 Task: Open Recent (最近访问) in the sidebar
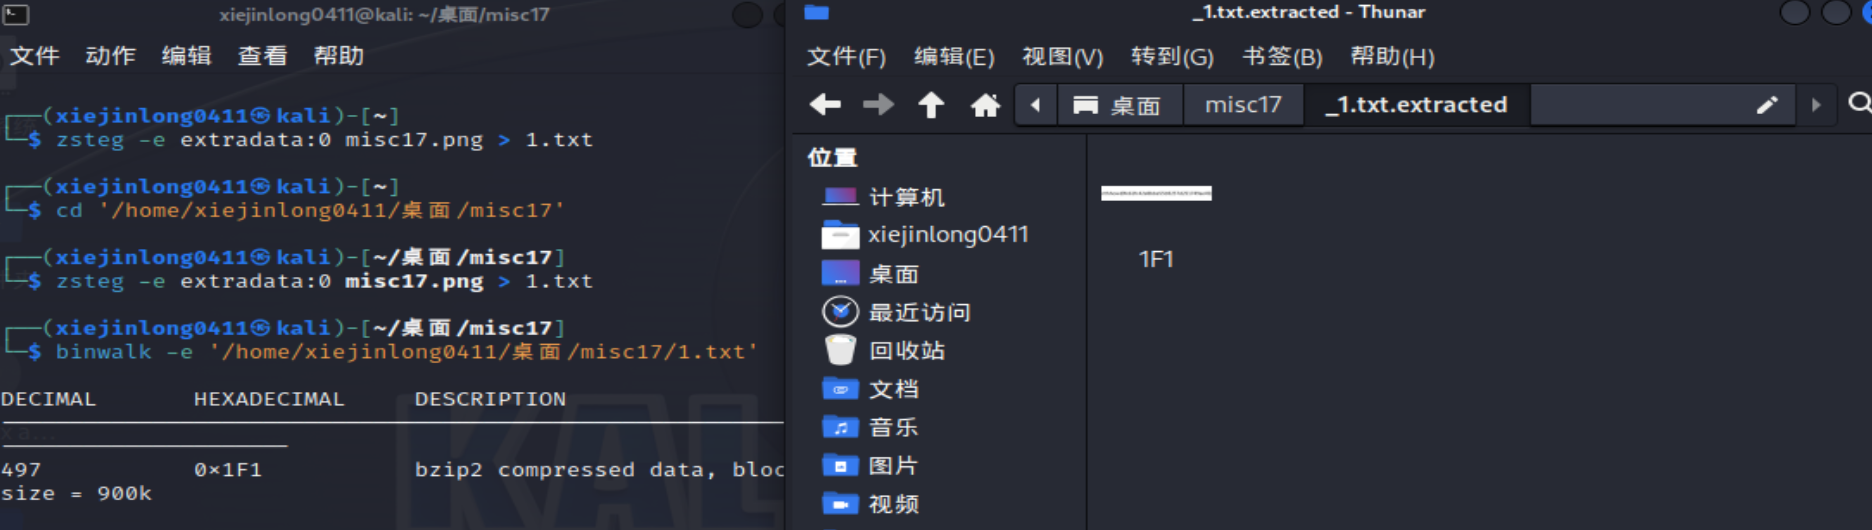[x=918, y=312]
